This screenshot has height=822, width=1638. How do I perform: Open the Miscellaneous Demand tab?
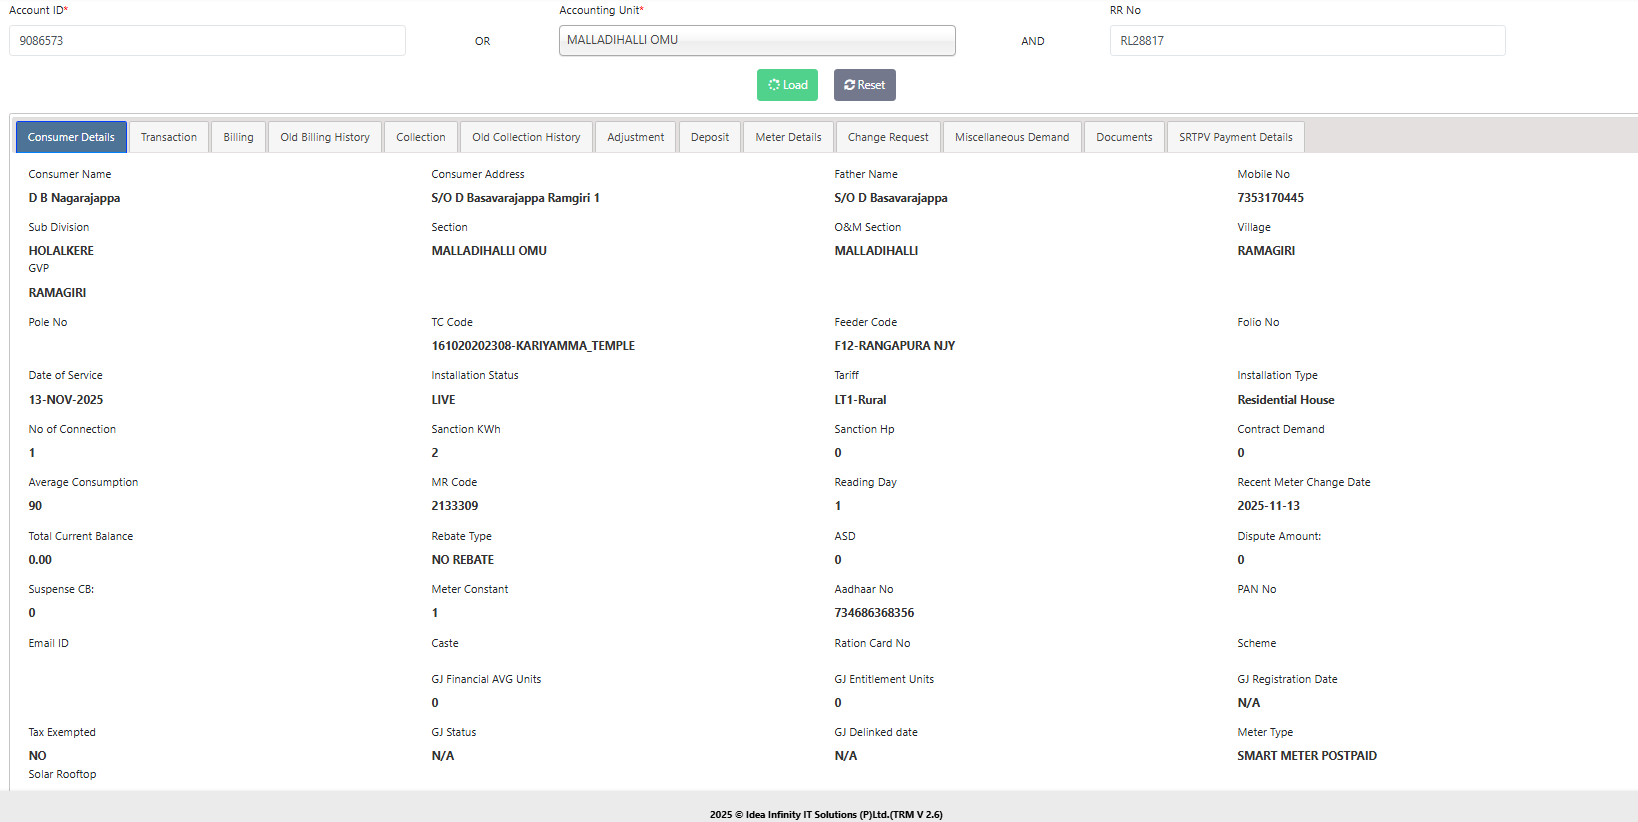click(x=1012, y=137)
